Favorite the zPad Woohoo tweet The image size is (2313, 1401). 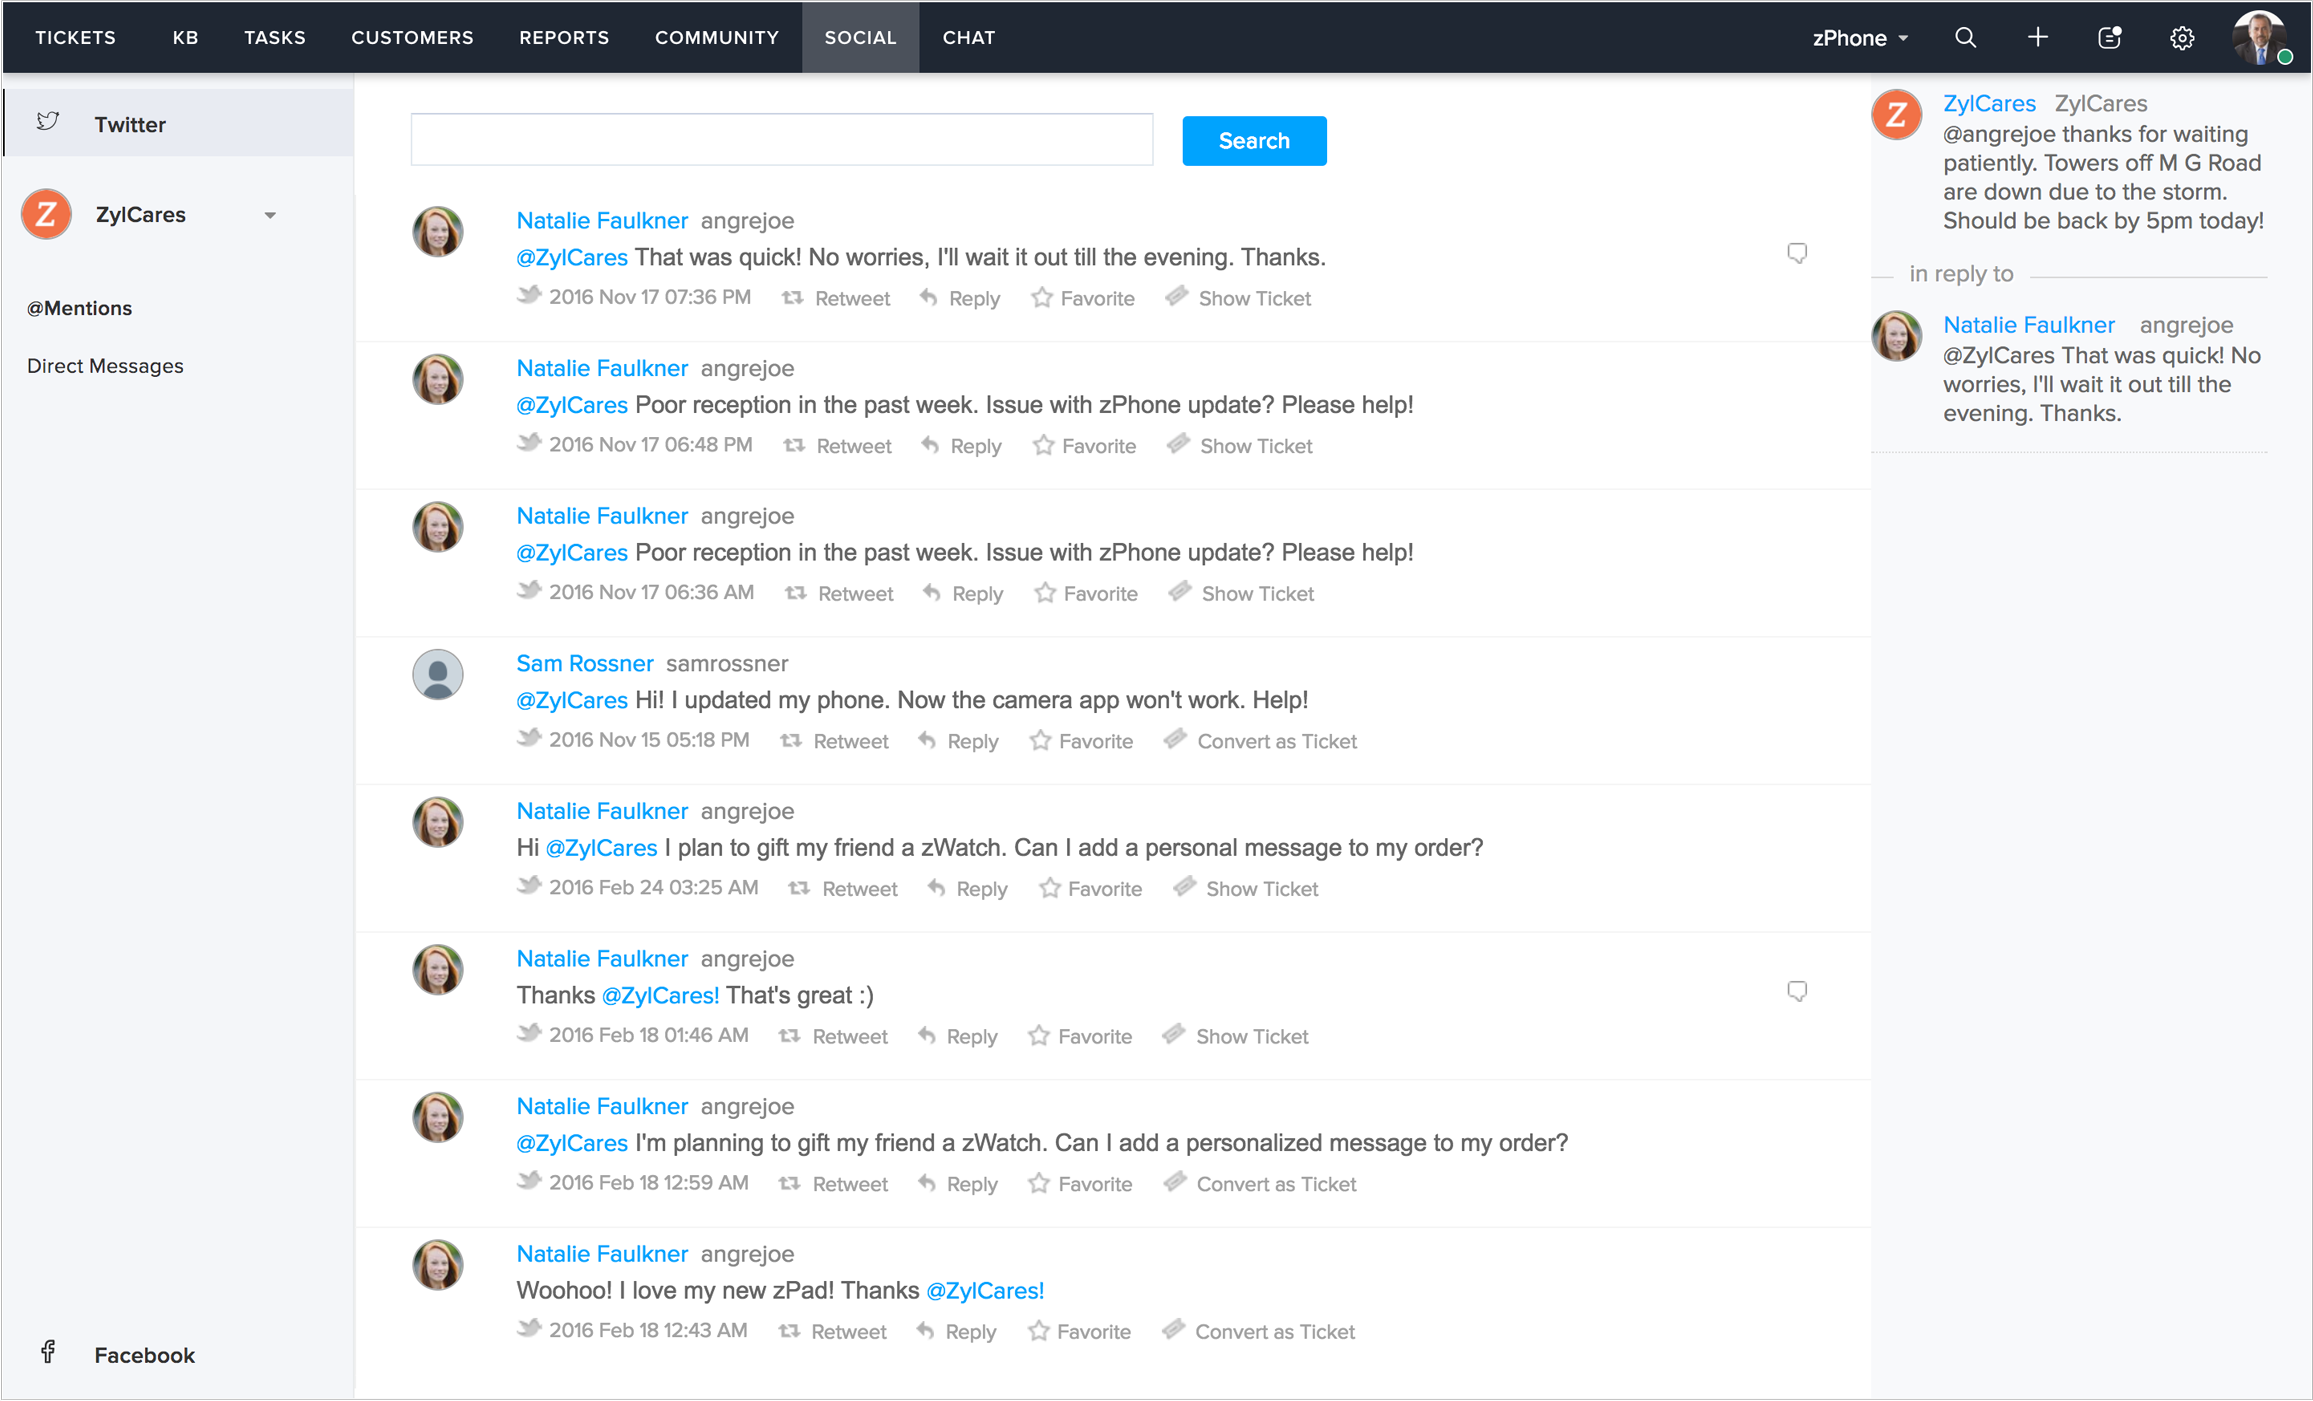pyautogui.click(x=1079, y=1331)
